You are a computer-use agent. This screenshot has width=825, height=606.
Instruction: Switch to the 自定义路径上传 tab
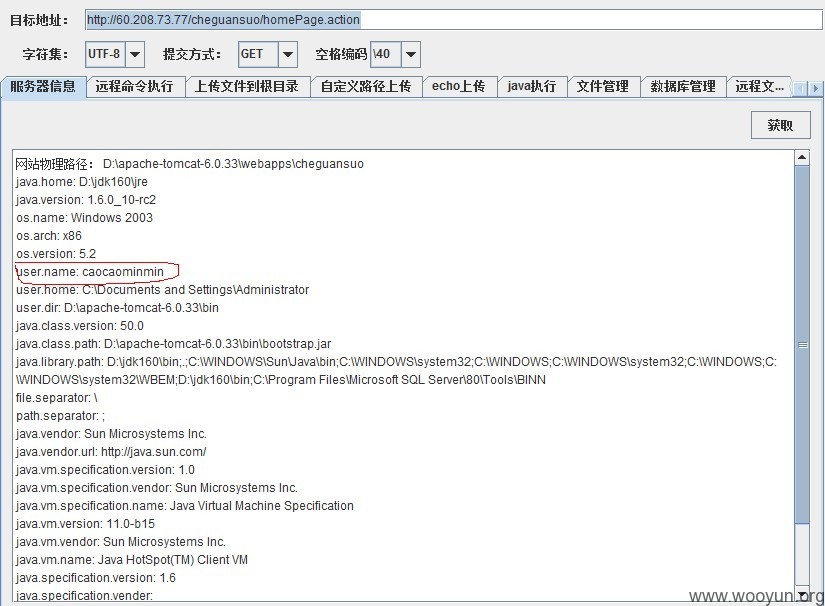(366, 86)
